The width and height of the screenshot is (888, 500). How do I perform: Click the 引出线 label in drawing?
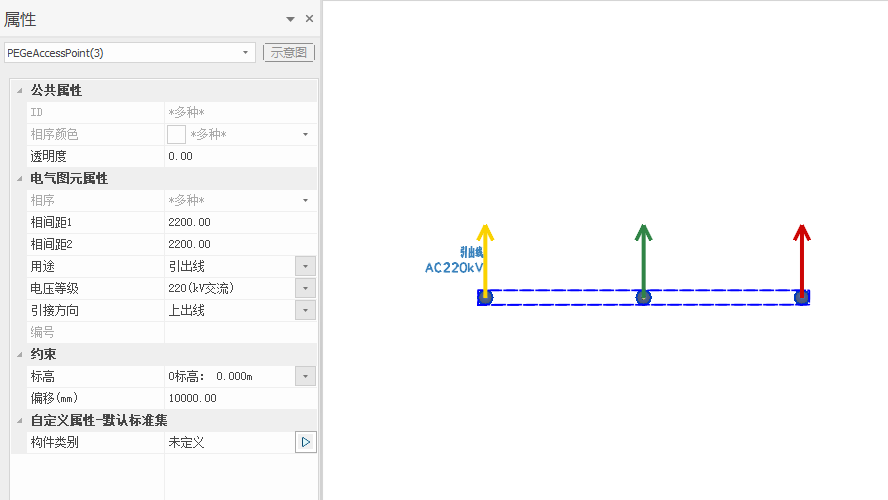click(x=471, y=253)
